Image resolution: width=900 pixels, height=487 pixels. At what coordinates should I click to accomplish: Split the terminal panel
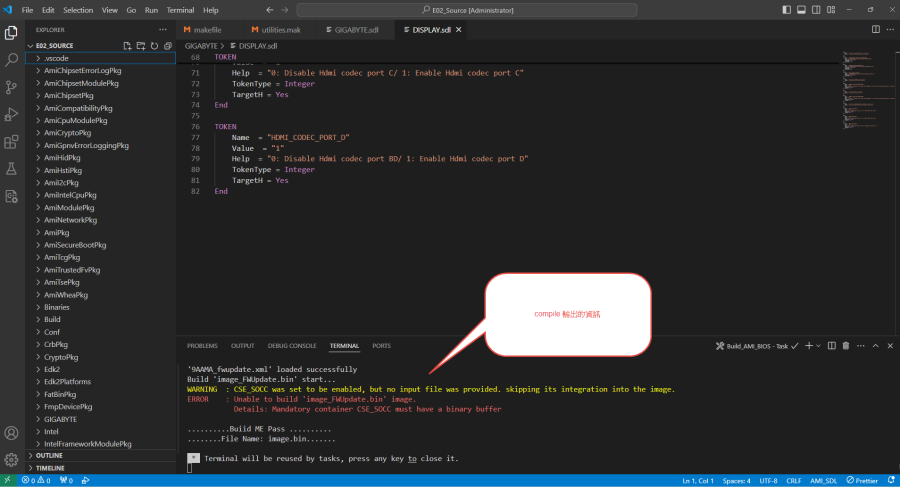click(x=831, y=346)
